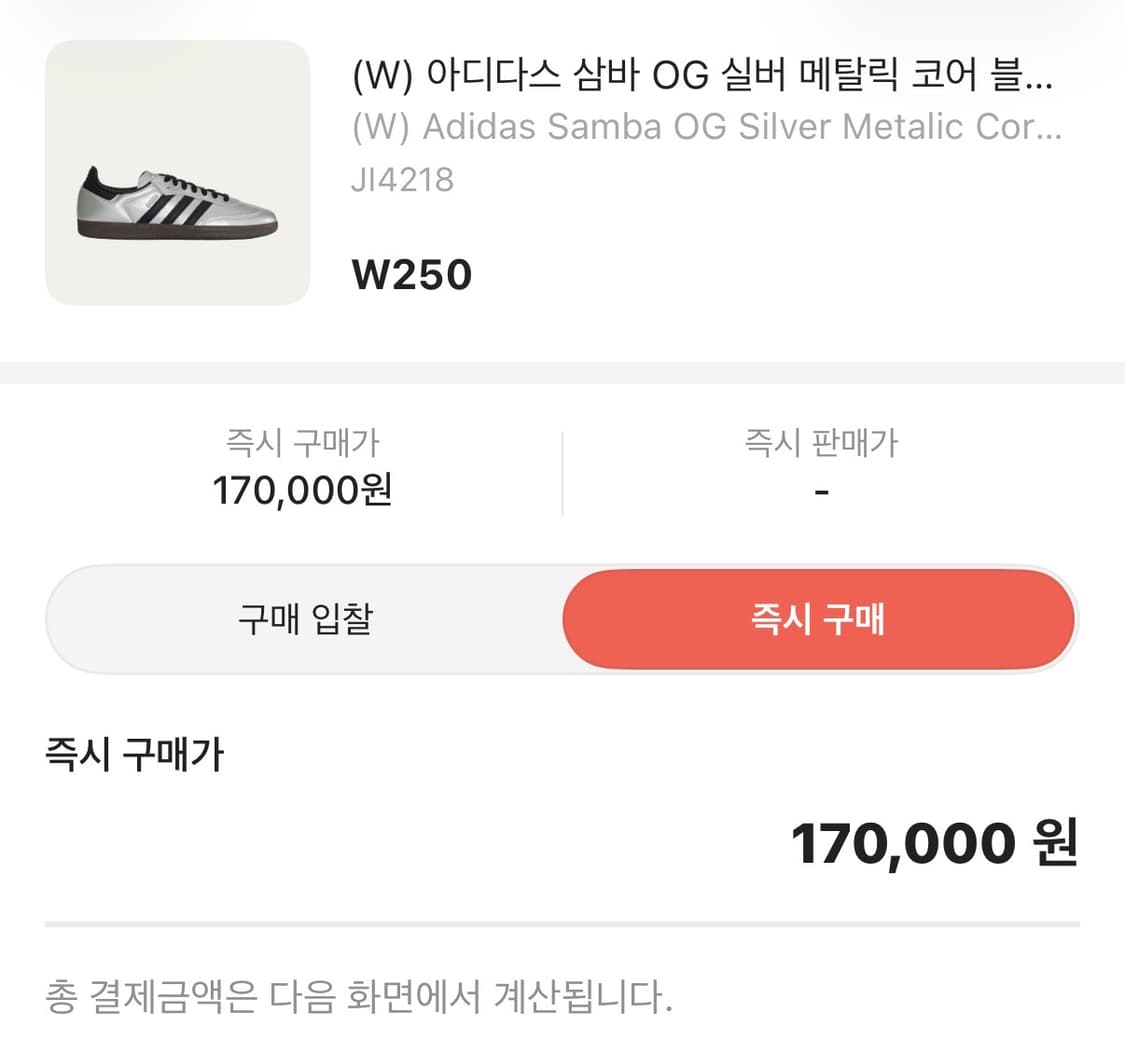Click the dash under 즉시 판매가

pyautogui.click(x=821, y=491)
